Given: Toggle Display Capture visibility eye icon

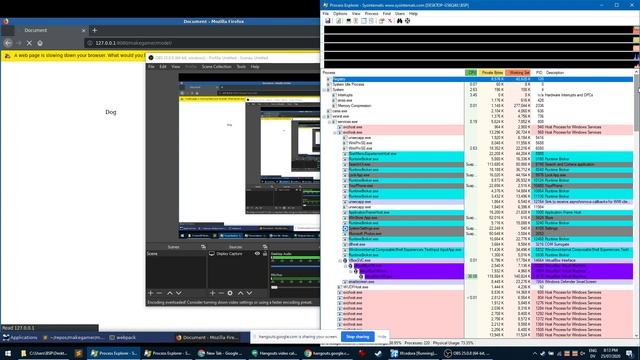Looking at the screenshot, I should coord(257,253).
